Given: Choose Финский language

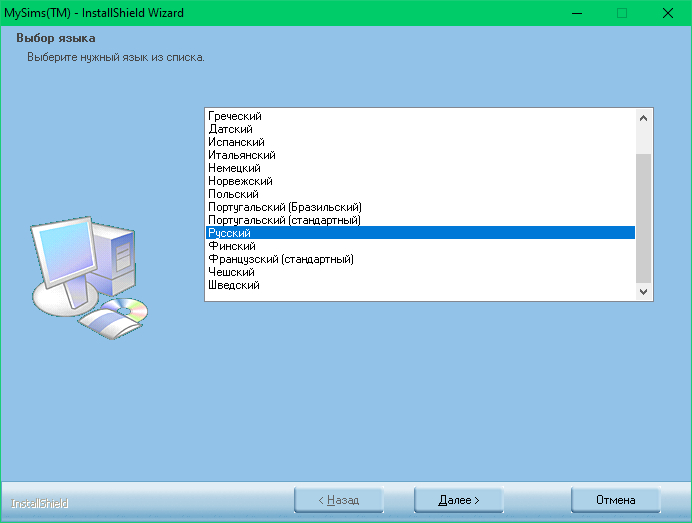Looking at the screenshot, I should click(x=421, y=246).
